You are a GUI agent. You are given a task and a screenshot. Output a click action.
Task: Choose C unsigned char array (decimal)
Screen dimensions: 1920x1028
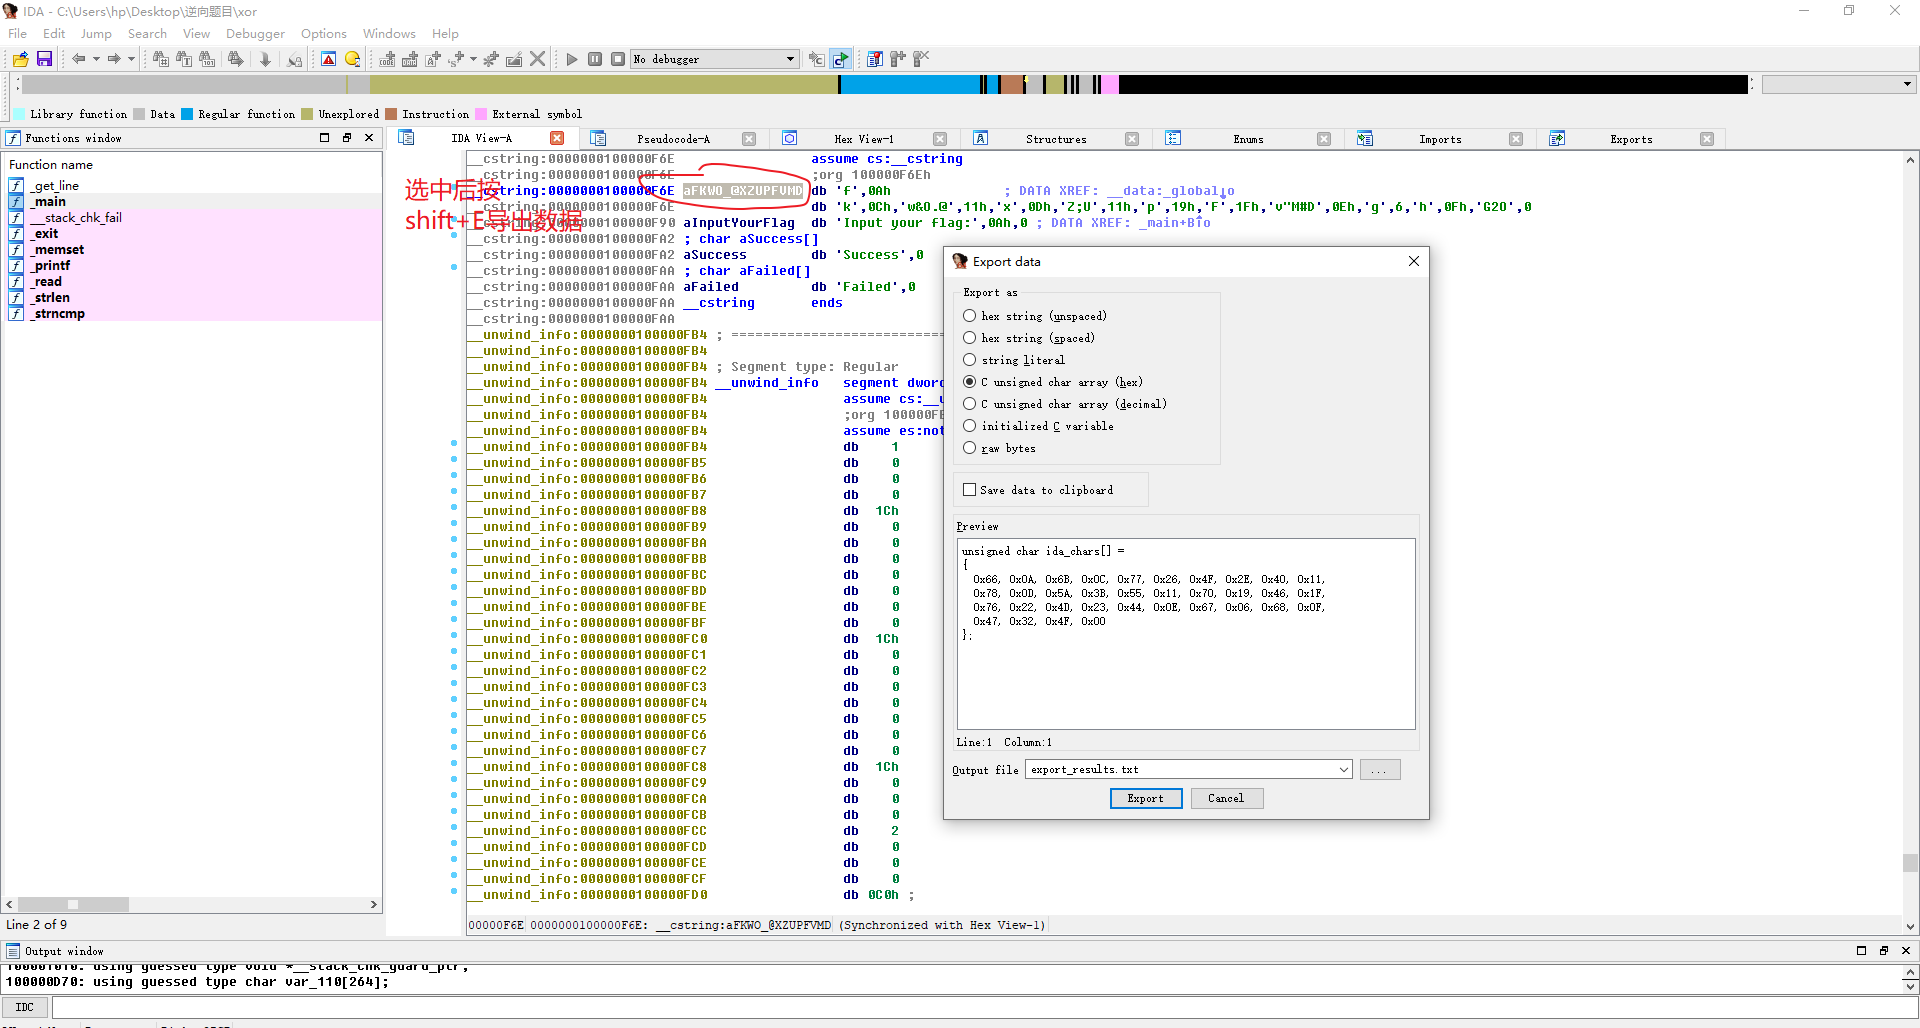pyautogui.click(x=969, y=404)
